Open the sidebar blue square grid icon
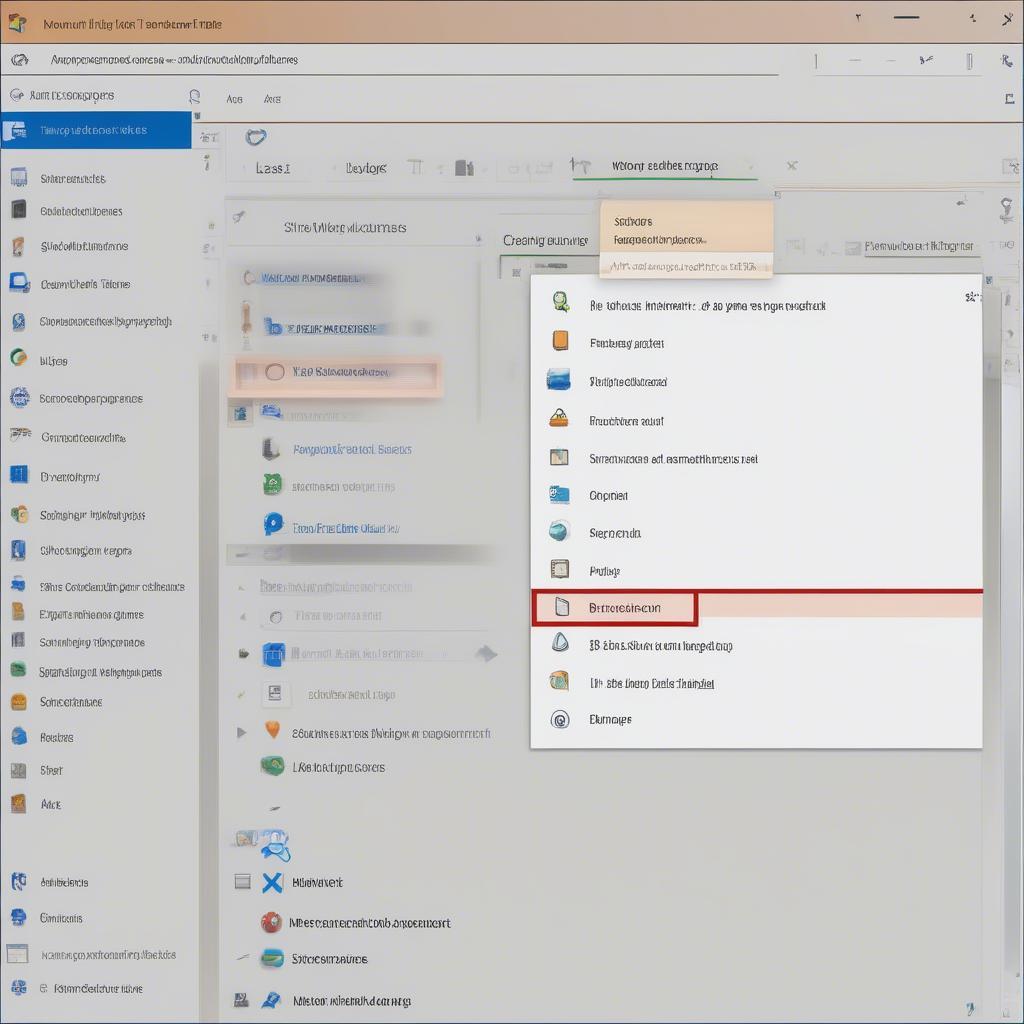This screenshot has width=1024, height=1024. (19, 475)
